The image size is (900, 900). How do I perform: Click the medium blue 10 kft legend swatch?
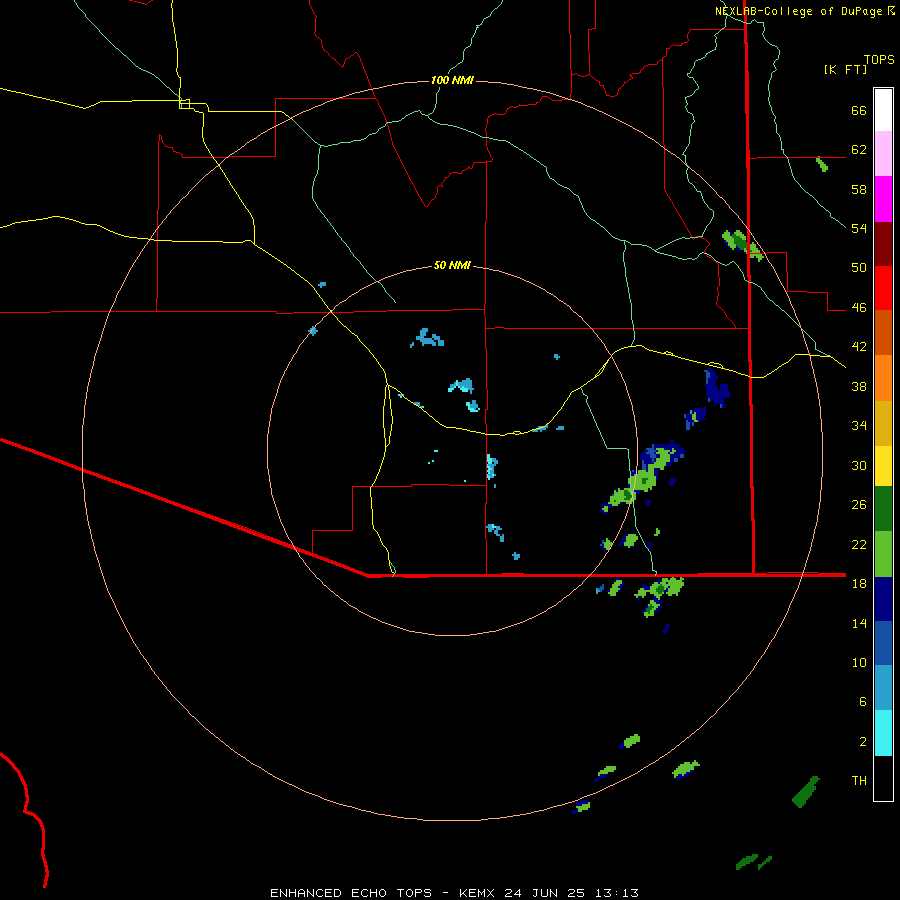(883, 643)
